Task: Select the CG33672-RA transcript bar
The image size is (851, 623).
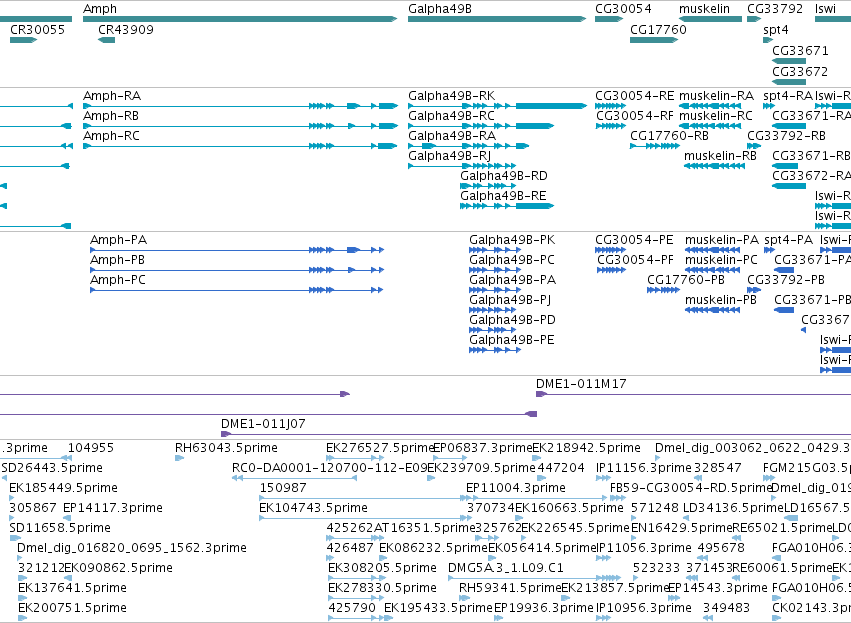Action: [789, 186]
